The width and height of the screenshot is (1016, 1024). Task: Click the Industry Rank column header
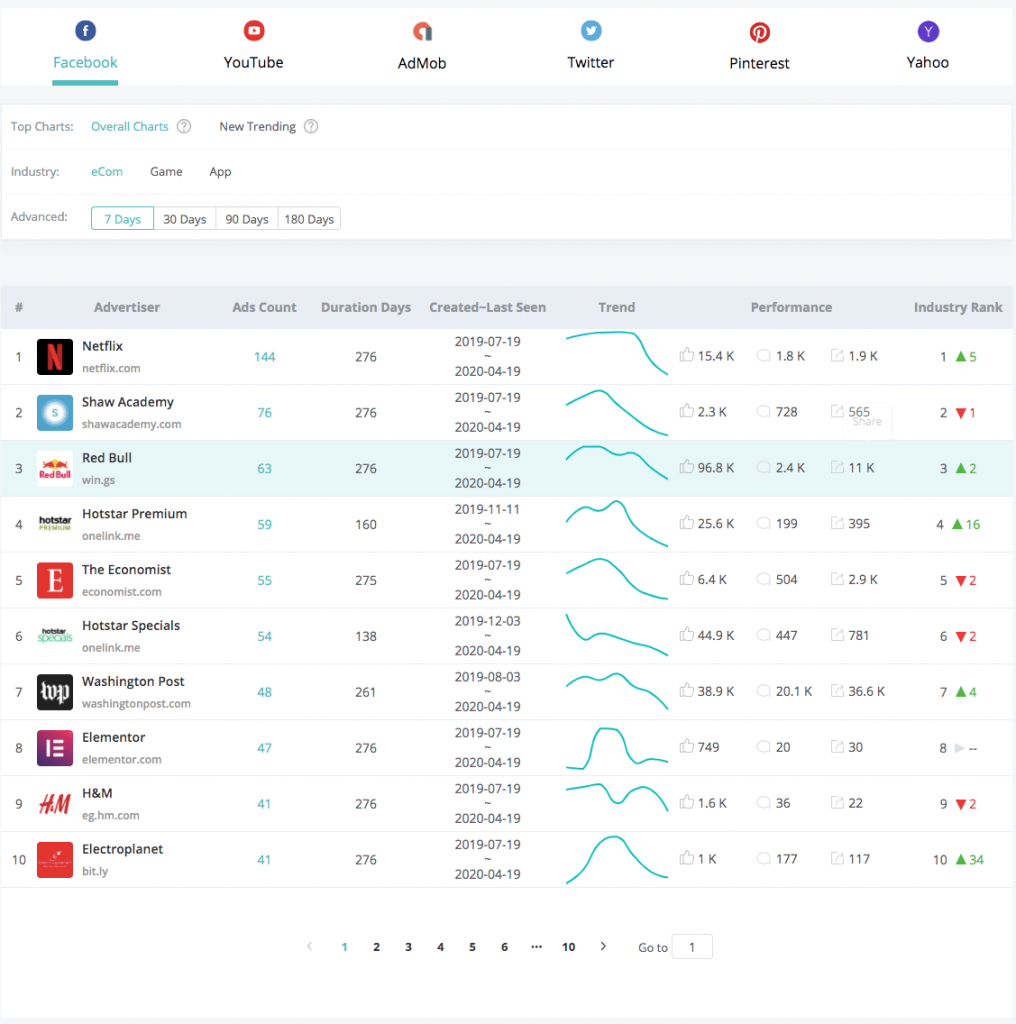tap(958, 308)
